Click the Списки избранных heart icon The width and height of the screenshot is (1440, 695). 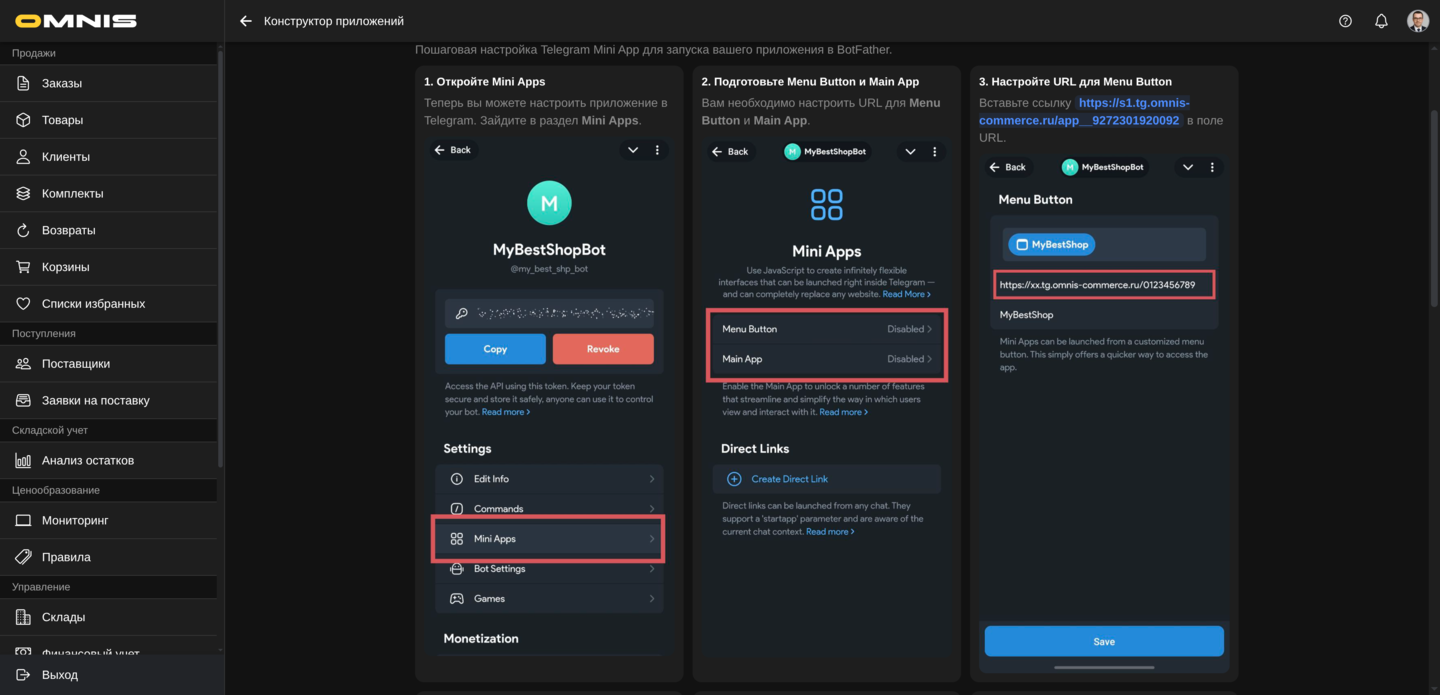[x=23, y=304]
